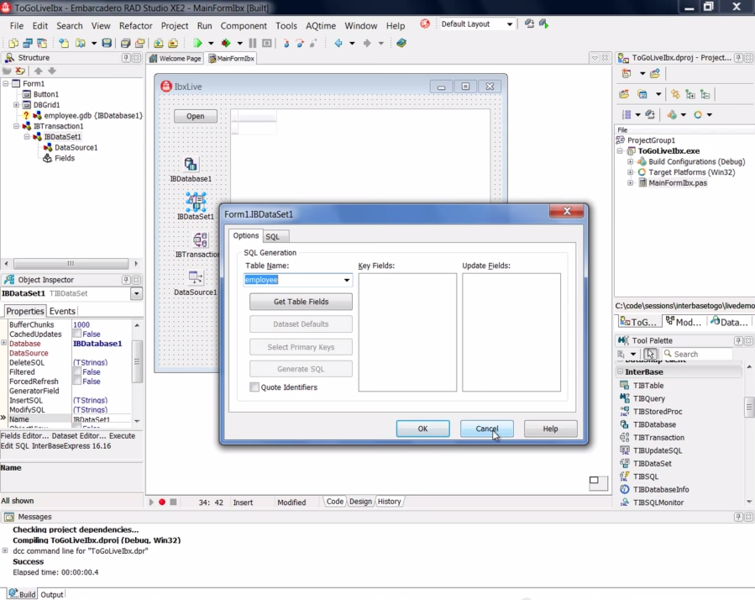Click the desktop layout save icon
This screenshot has width=755, height=600.
(x=529, y=24)
